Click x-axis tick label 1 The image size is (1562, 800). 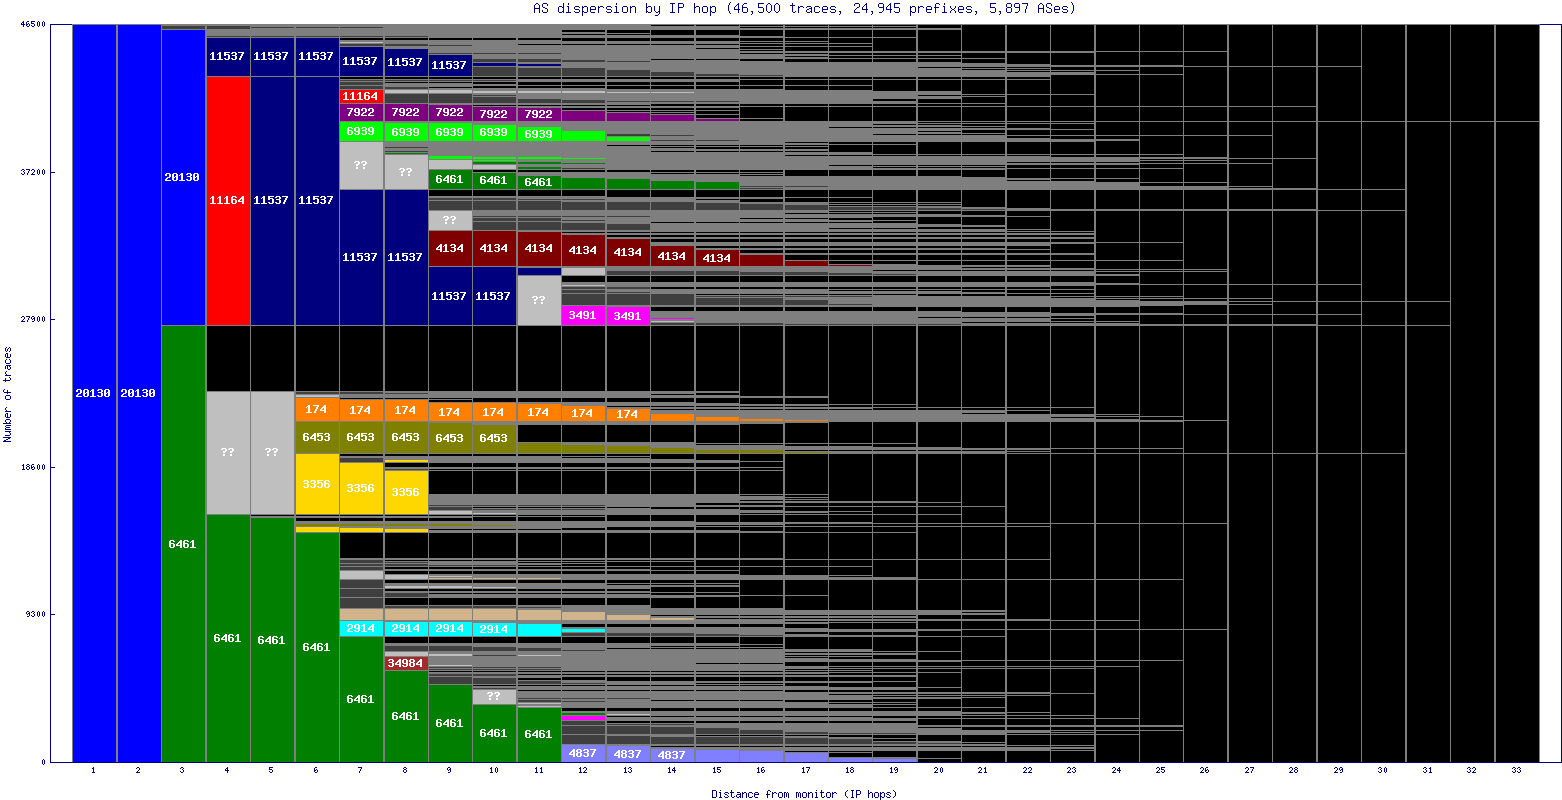pyautogui.click(x=93, y=771)
